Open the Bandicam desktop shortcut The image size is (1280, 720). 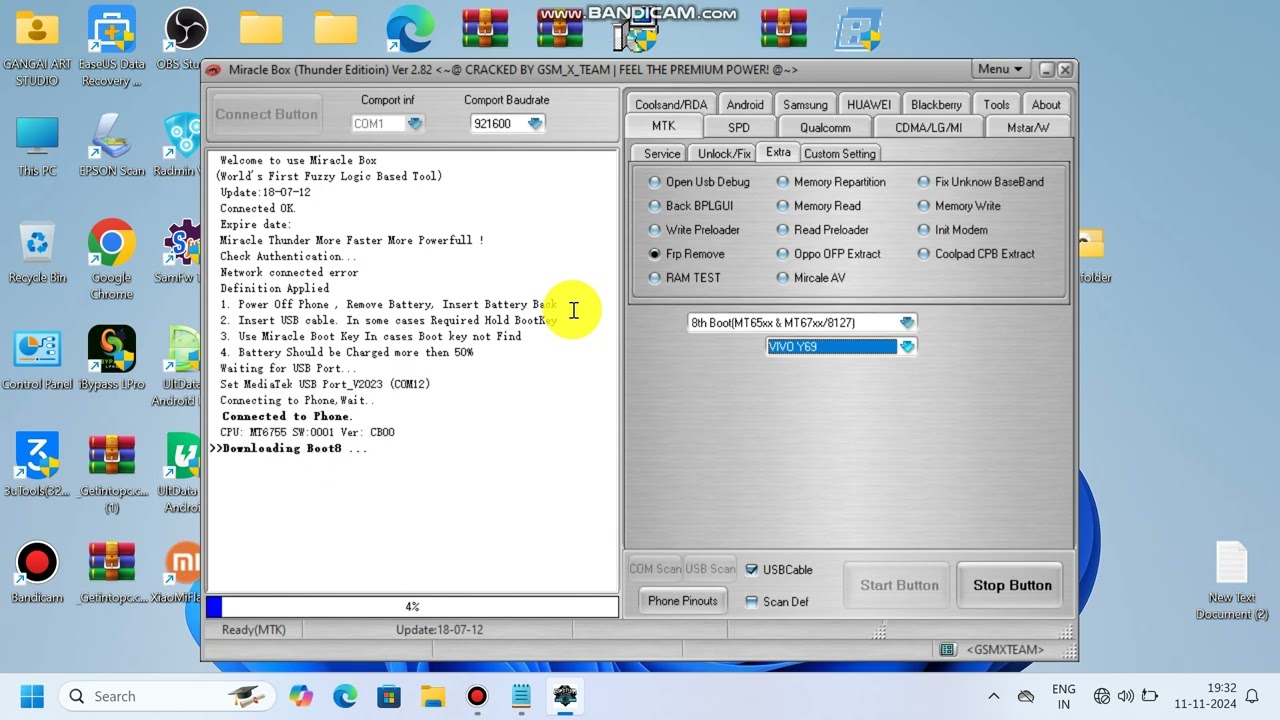[37, 573]
